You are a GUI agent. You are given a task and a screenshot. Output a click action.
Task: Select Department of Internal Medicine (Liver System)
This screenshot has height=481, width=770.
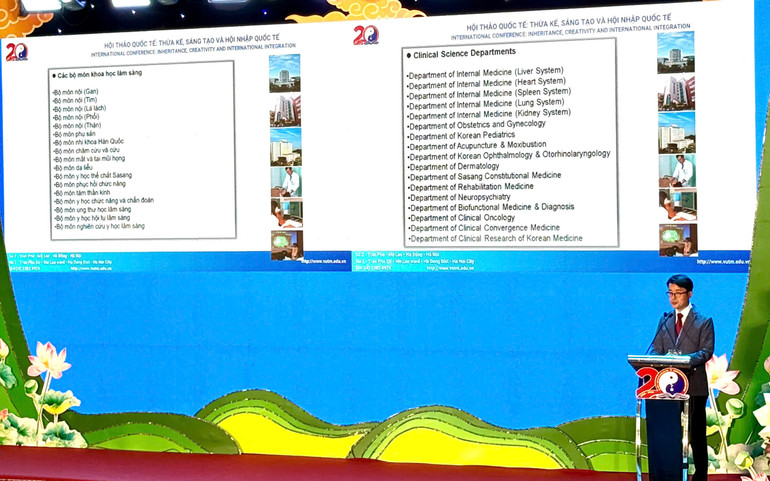click(485, 71)
